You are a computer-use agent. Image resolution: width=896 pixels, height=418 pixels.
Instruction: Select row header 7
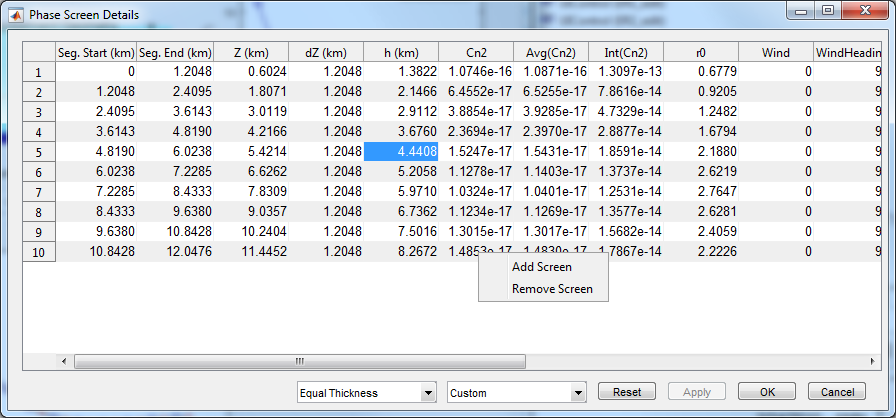[39, 192]
